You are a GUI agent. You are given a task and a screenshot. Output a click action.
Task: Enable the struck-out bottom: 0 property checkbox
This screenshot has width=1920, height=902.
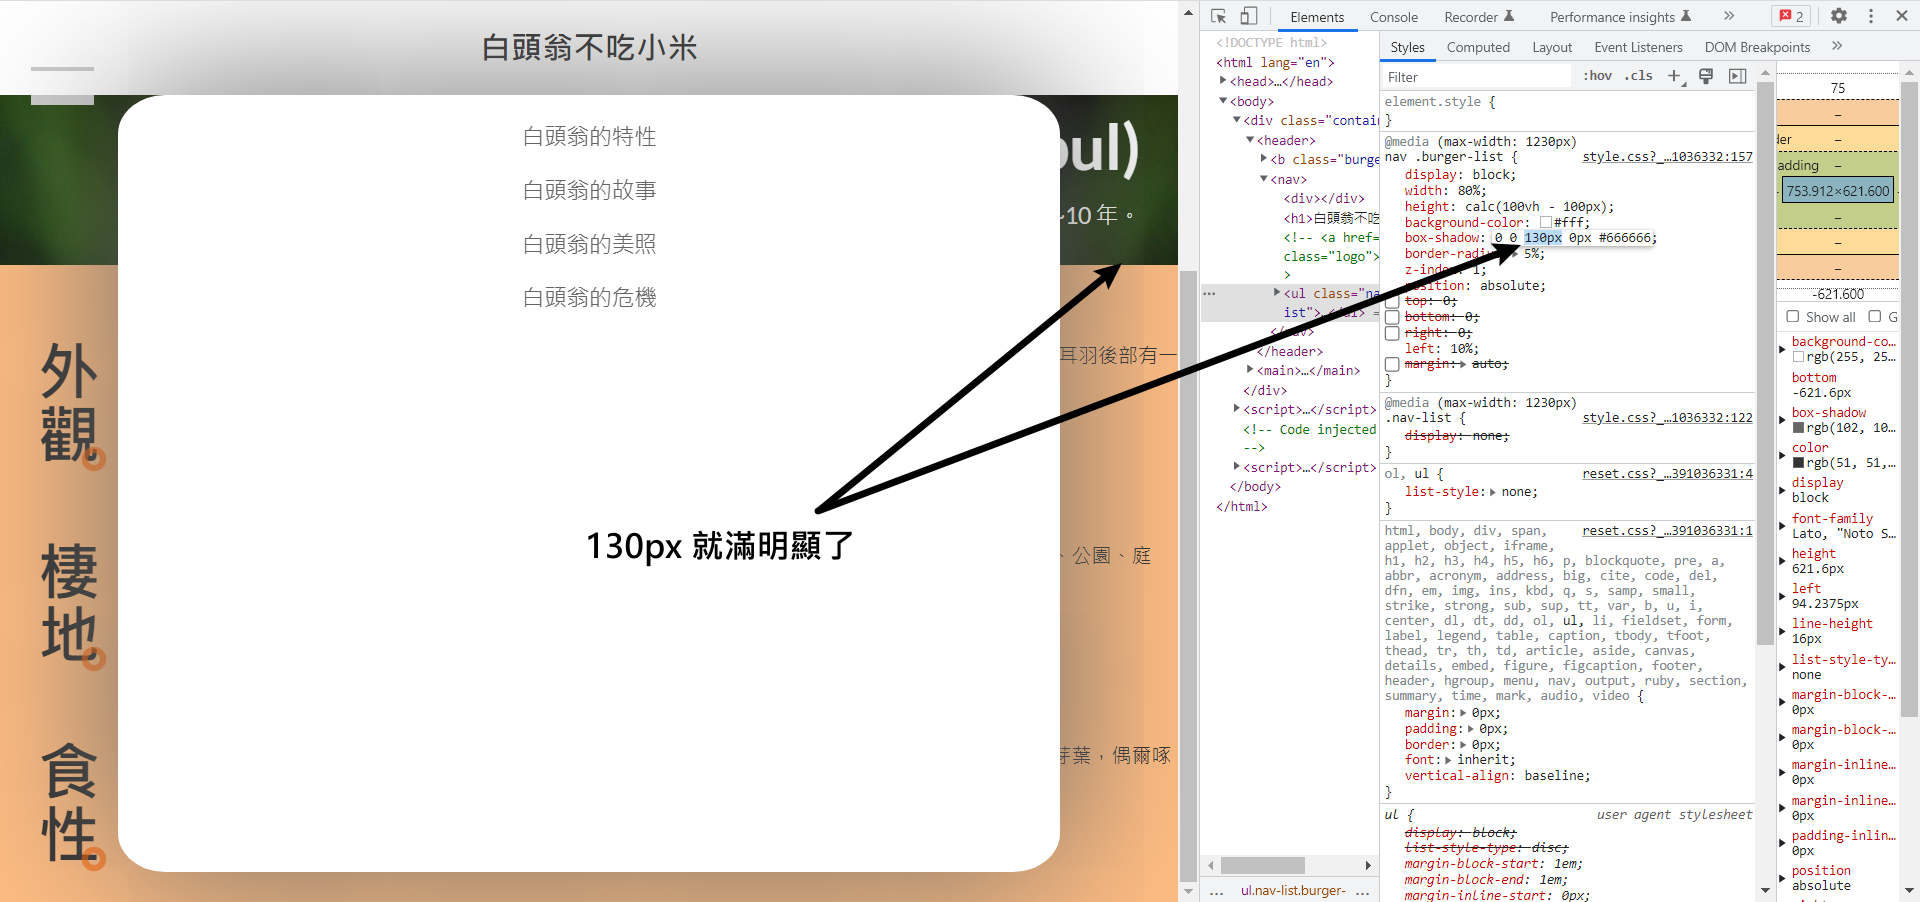click(x=1392, y=317)
